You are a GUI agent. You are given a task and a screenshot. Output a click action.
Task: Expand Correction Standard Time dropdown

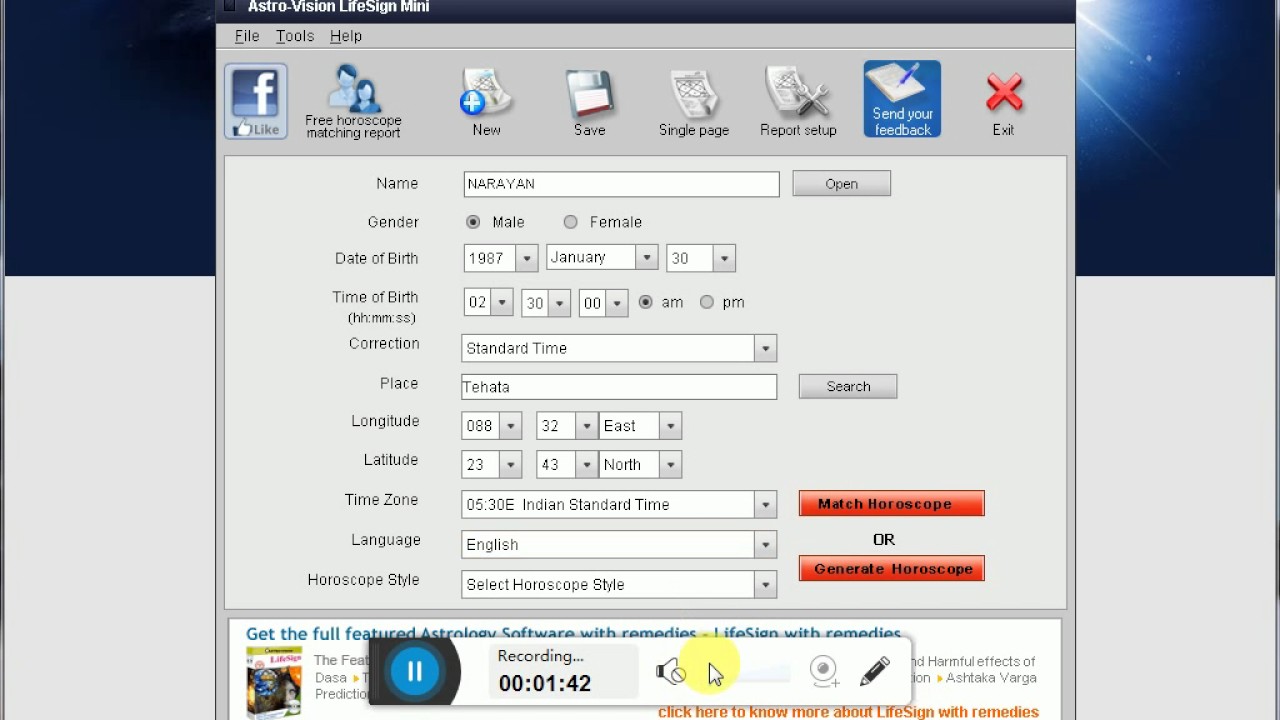[765, 348]
